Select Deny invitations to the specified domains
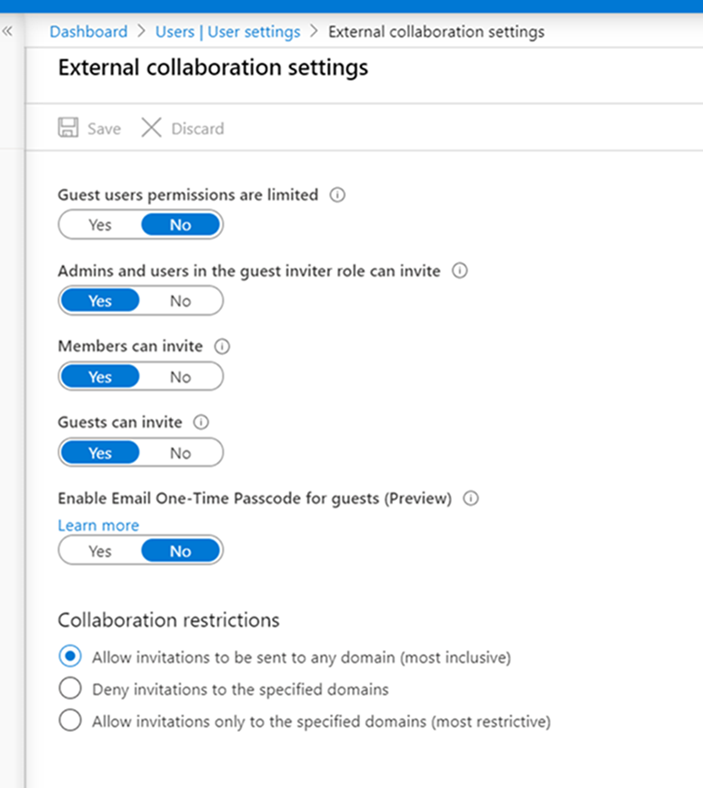Screen dimensions: 703x788 pyautogui.click(x=70, y=689)
